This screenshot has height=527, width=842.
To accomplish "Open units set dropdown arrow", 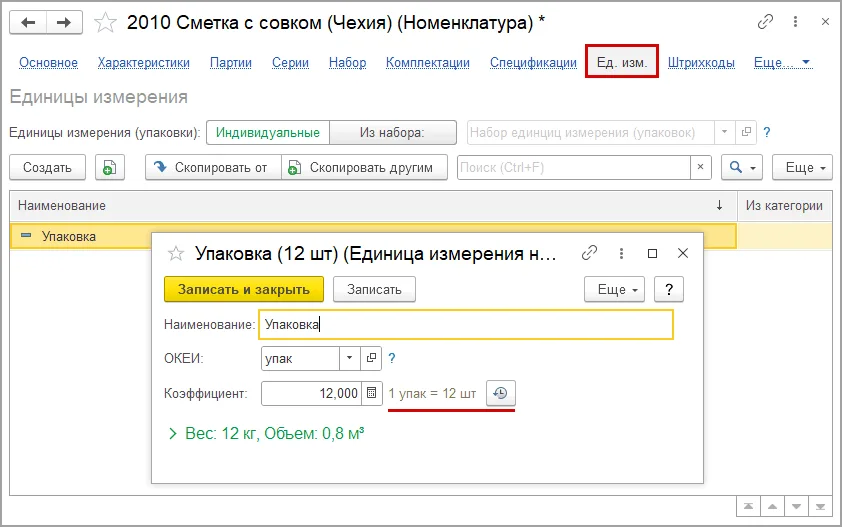I will coord(724,132).
